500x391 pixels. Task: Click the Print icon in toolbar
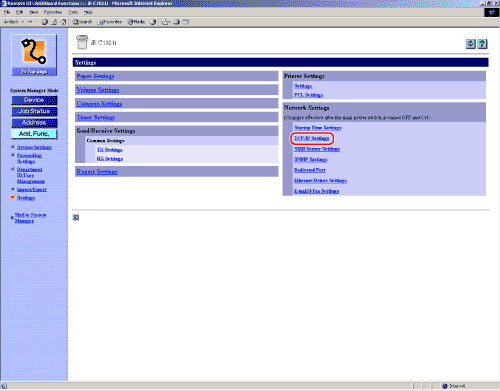click(x=177, y=22)
